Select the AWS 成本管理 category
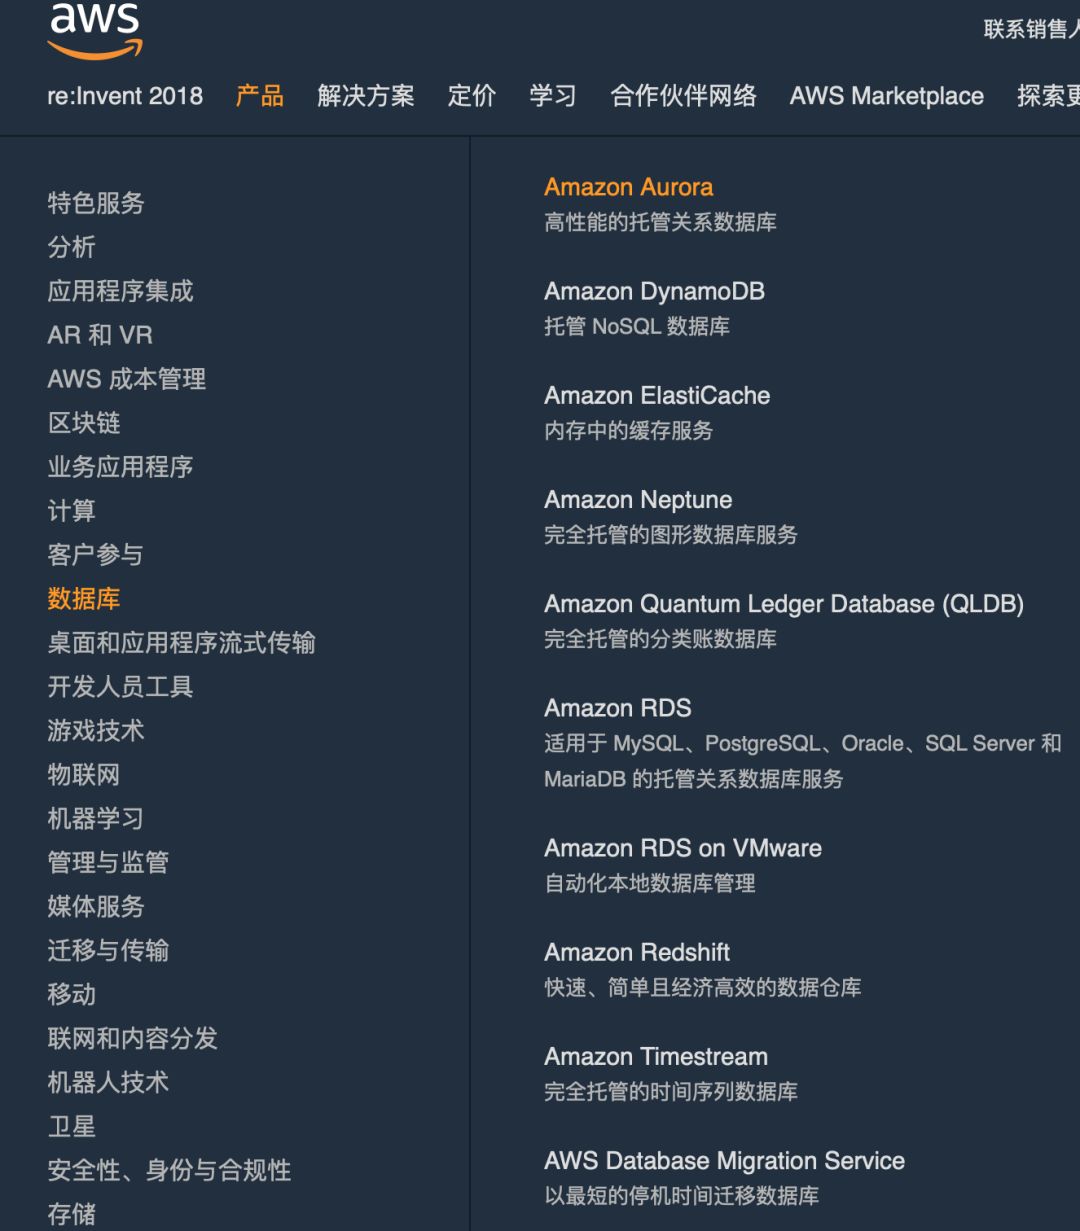This screenshot has height=1231, width=1080. click(127, 379)
